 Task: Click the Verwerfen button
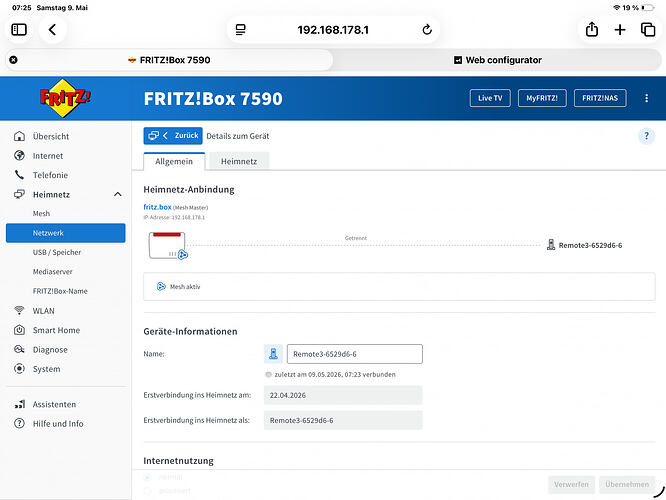click(x=571, y=484)
